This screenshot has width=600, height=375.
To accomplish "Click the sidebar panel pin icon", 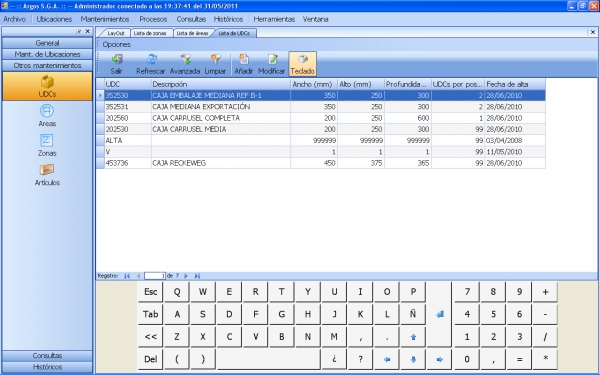I will point(79,31).
